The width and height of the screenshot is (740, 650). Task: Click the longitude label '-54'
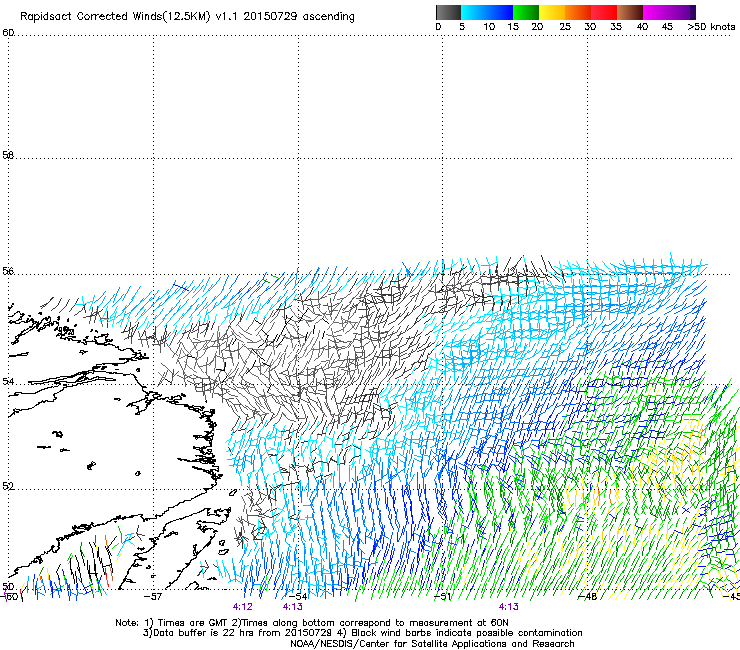tap(298, 597)
